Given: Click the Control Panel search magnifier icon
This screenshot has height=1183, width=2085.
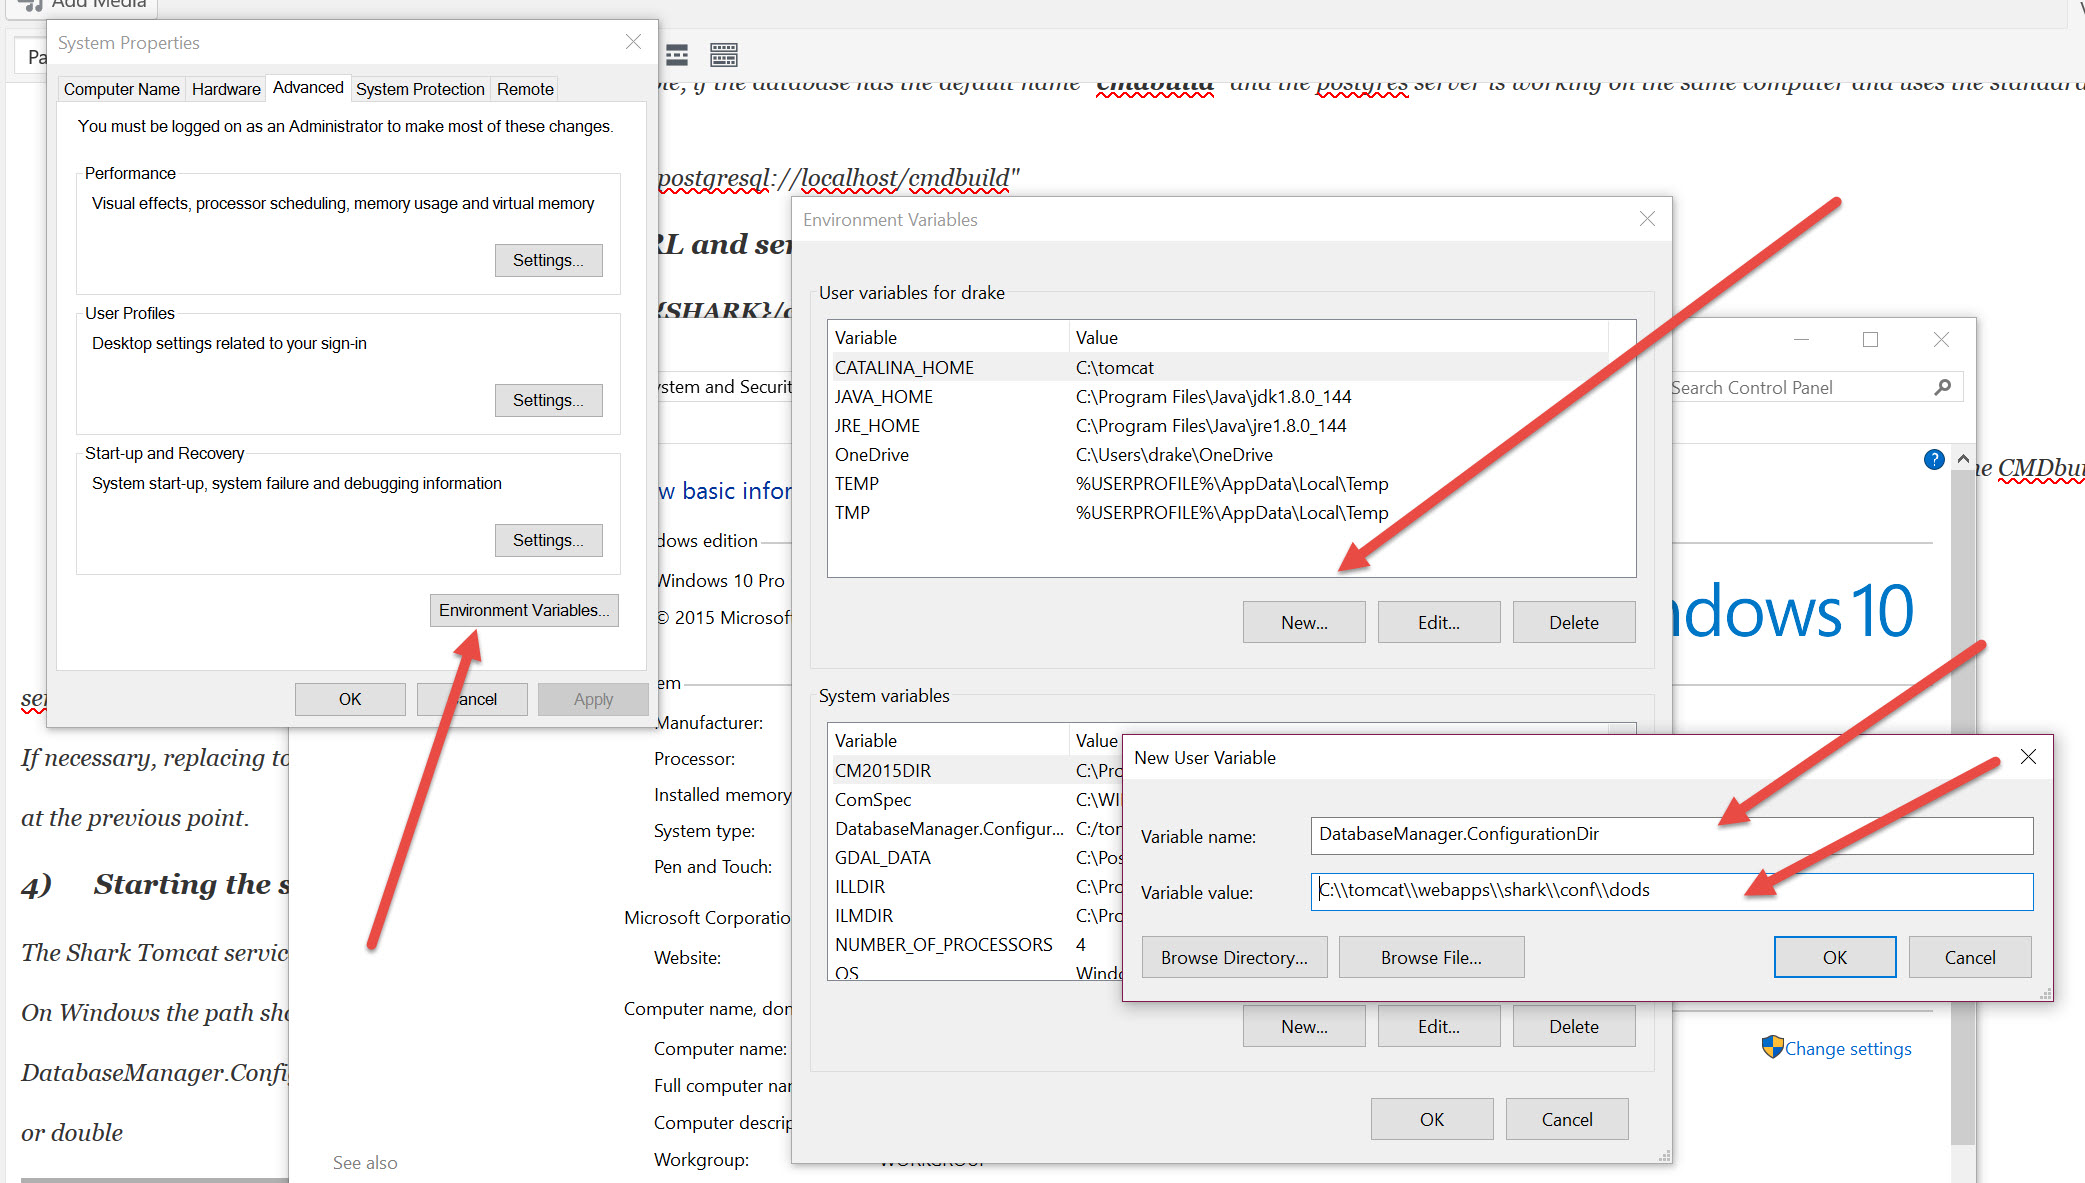Looking at the screenshot, I should (1943, 387).
